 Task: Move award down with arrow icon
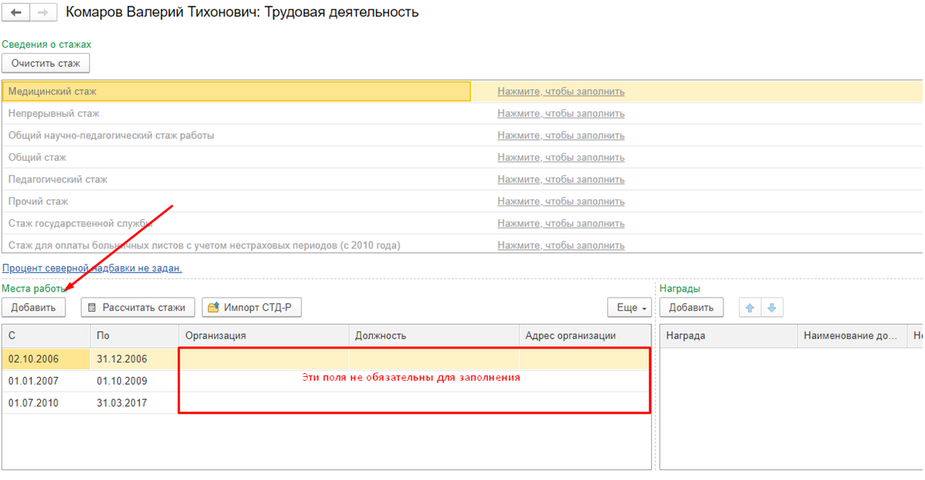pos(769,307)
